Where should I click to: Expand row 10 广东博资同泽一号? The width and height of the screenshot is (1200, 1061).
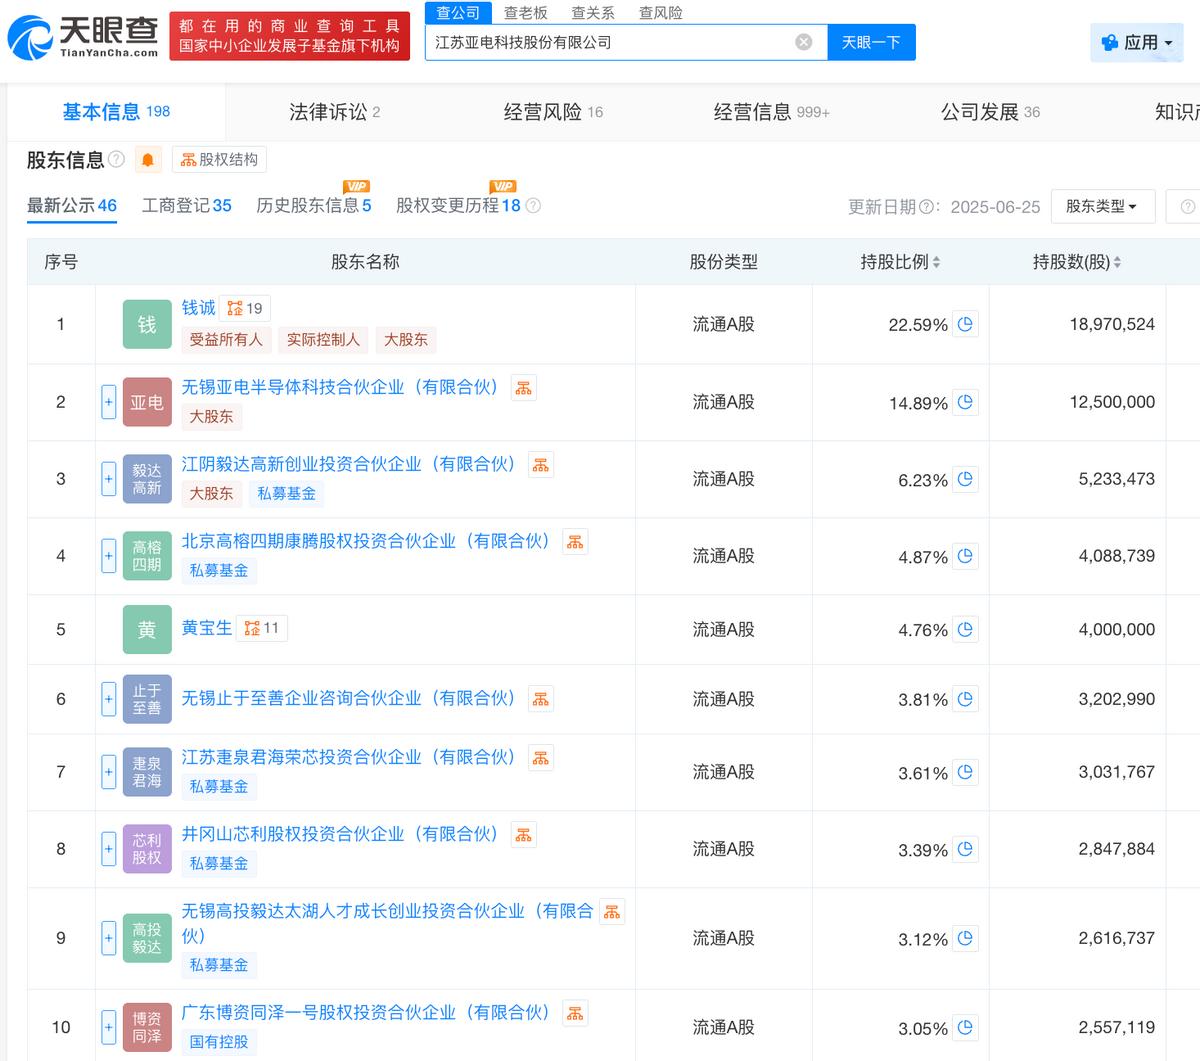point(109,1027)
